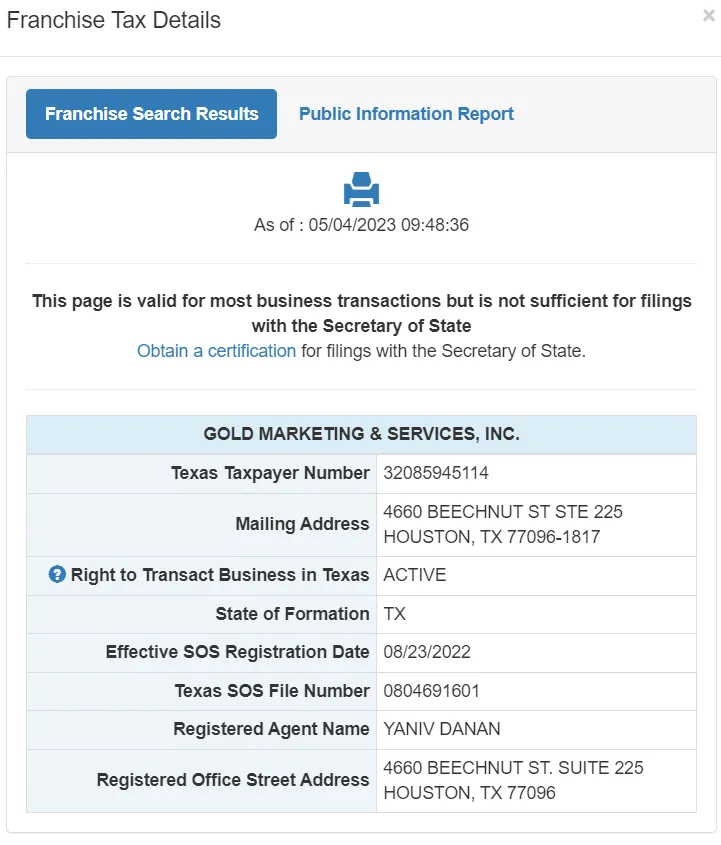
Task: Click the Franchise Tax Details title
Action: (114, 20)
